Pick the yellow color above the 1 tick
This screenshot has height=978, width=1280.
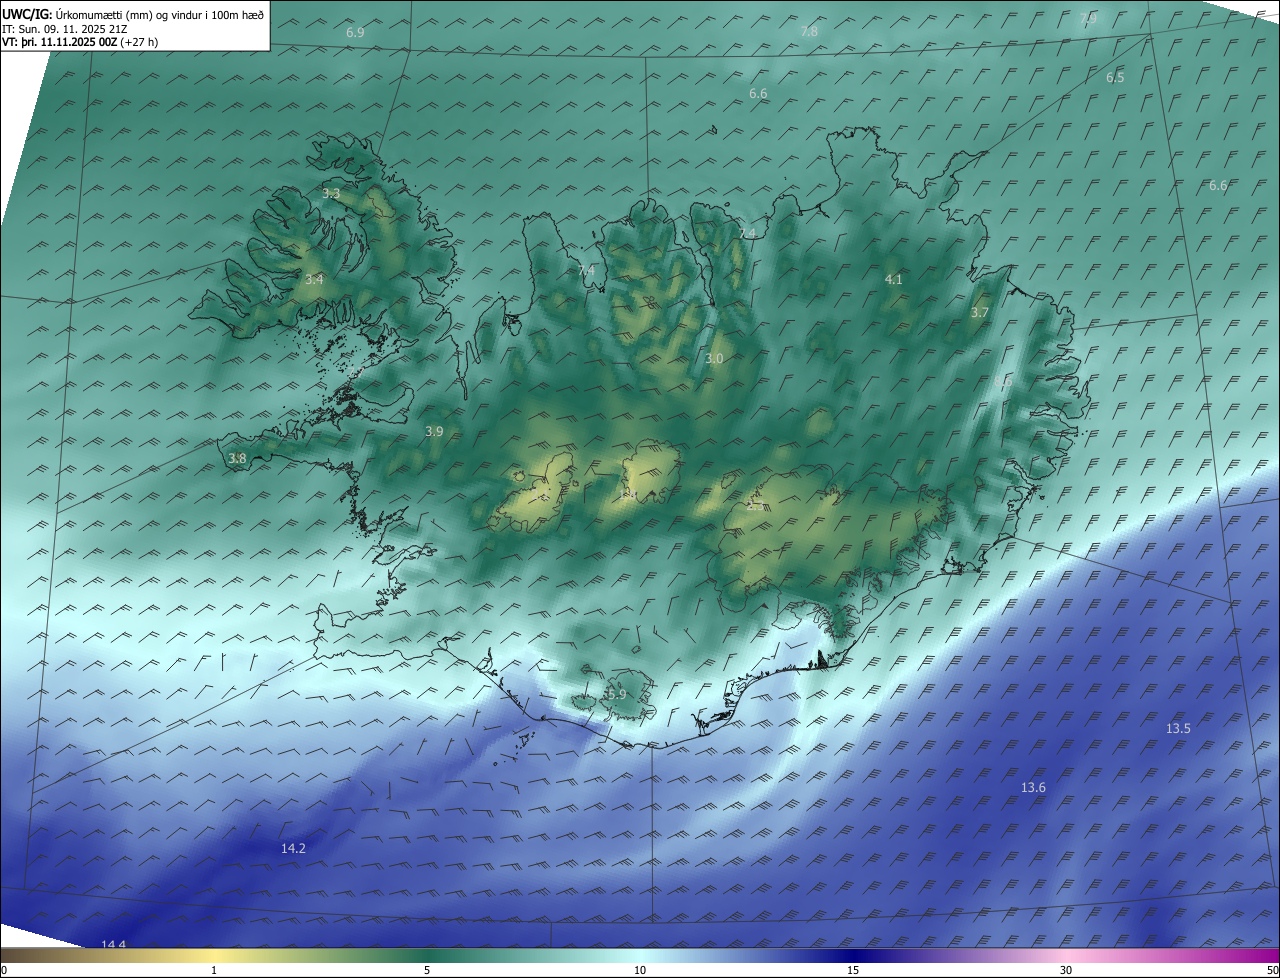(x=214, y=956)
